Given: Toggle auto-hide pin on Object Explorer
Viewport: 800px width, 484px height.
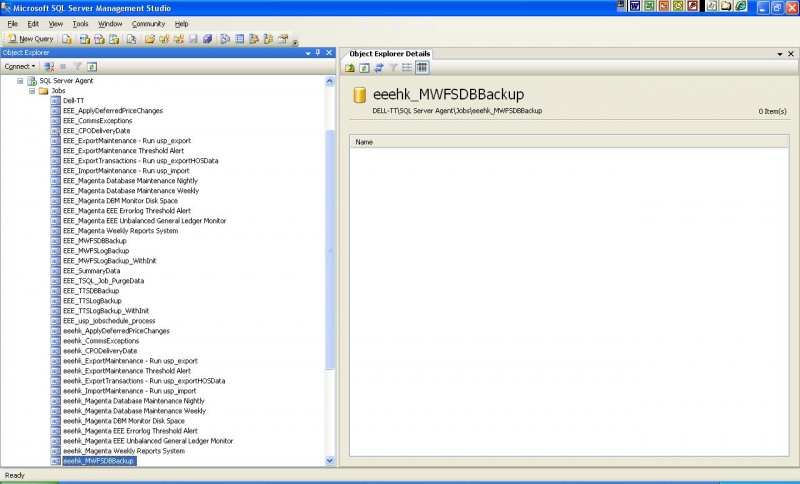Looking at the screenshot, I should 318,53.
